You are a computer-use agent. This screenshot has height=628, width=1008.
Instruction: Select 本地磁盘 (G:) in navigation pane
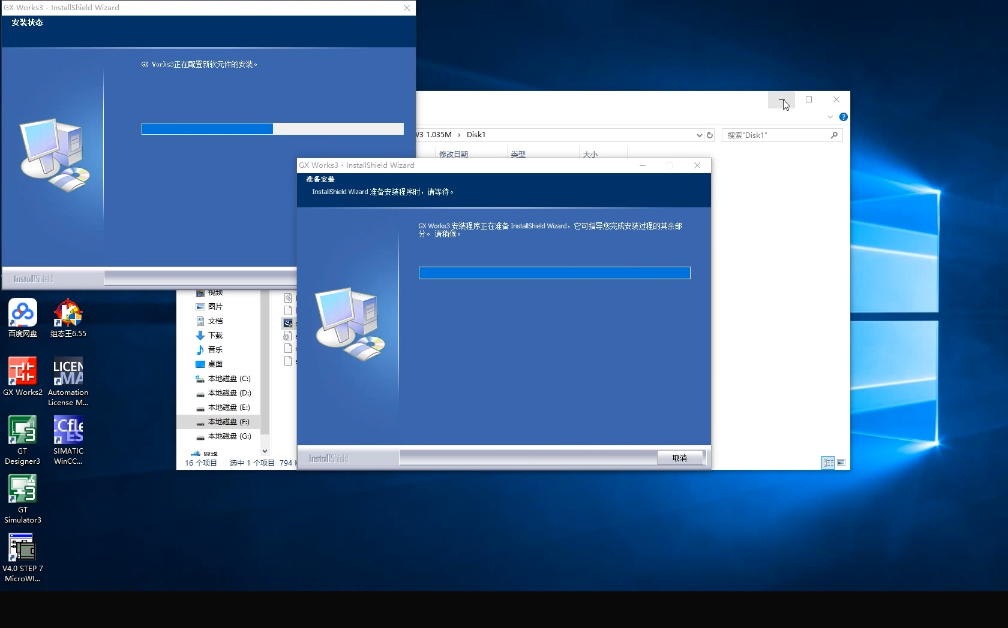coord(223,436)
